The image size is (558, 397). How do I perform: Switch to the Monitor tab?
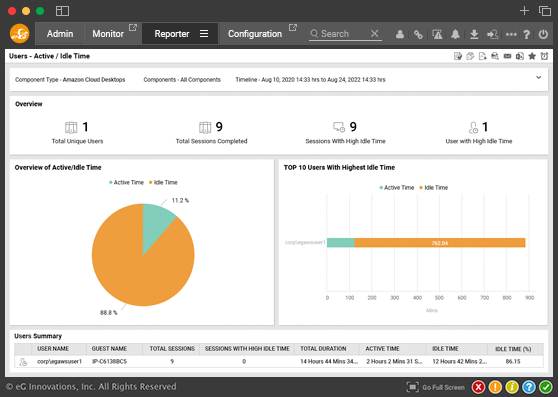pos(108,34)
